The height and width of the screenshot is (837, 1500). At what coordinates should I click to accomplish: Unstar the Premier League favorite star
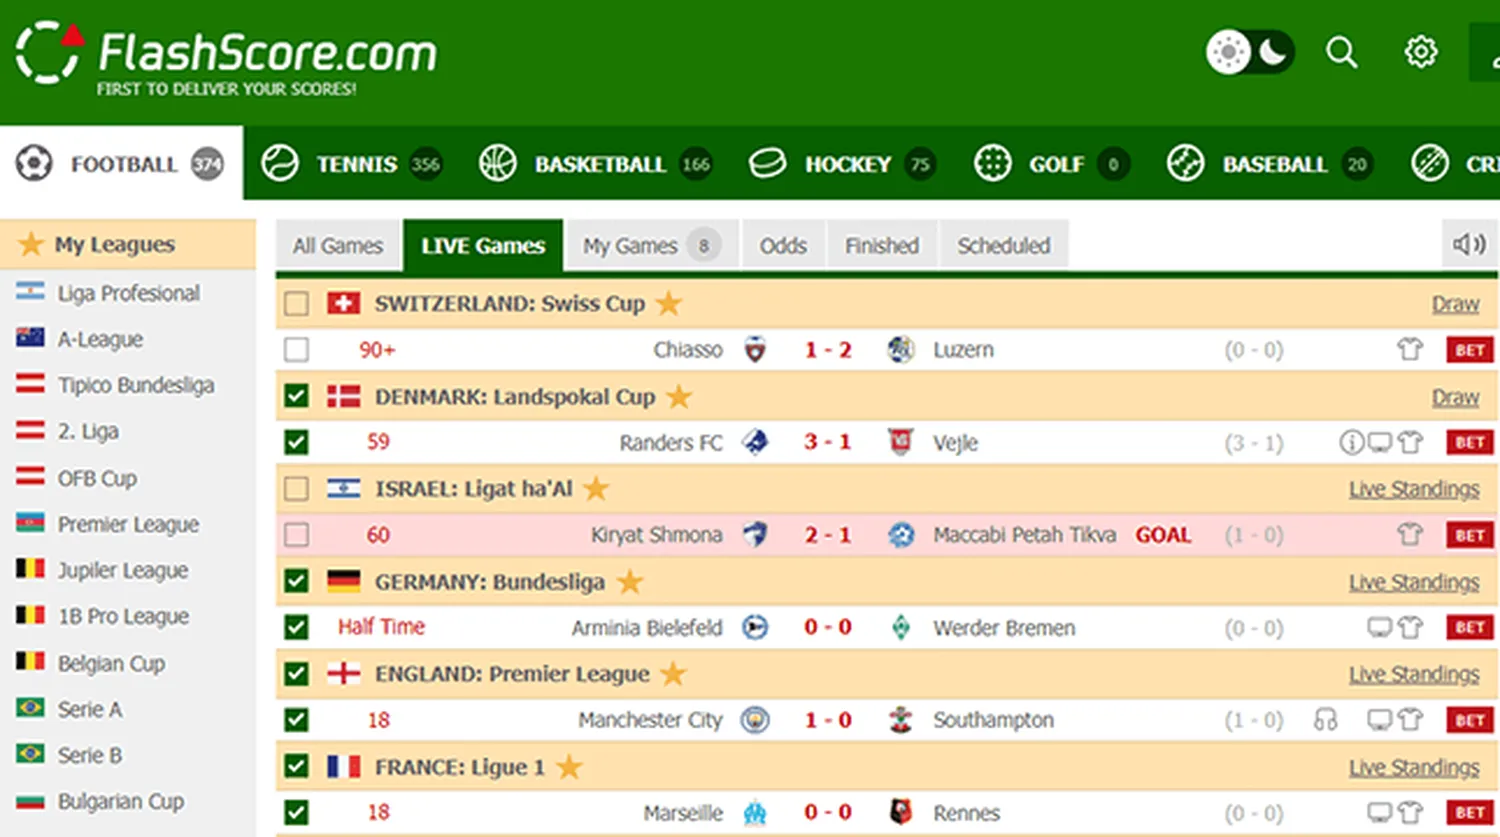click(x=673, y=673)
